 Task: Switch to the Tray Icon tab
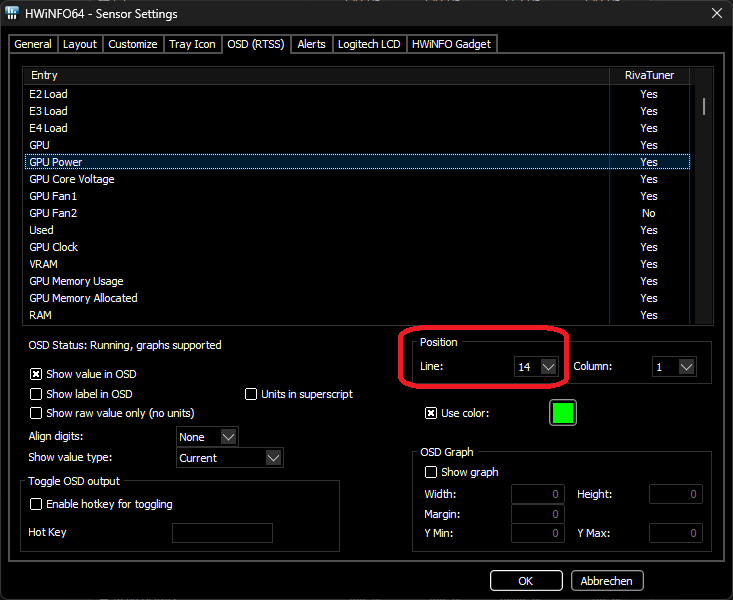tap(192, 44)
